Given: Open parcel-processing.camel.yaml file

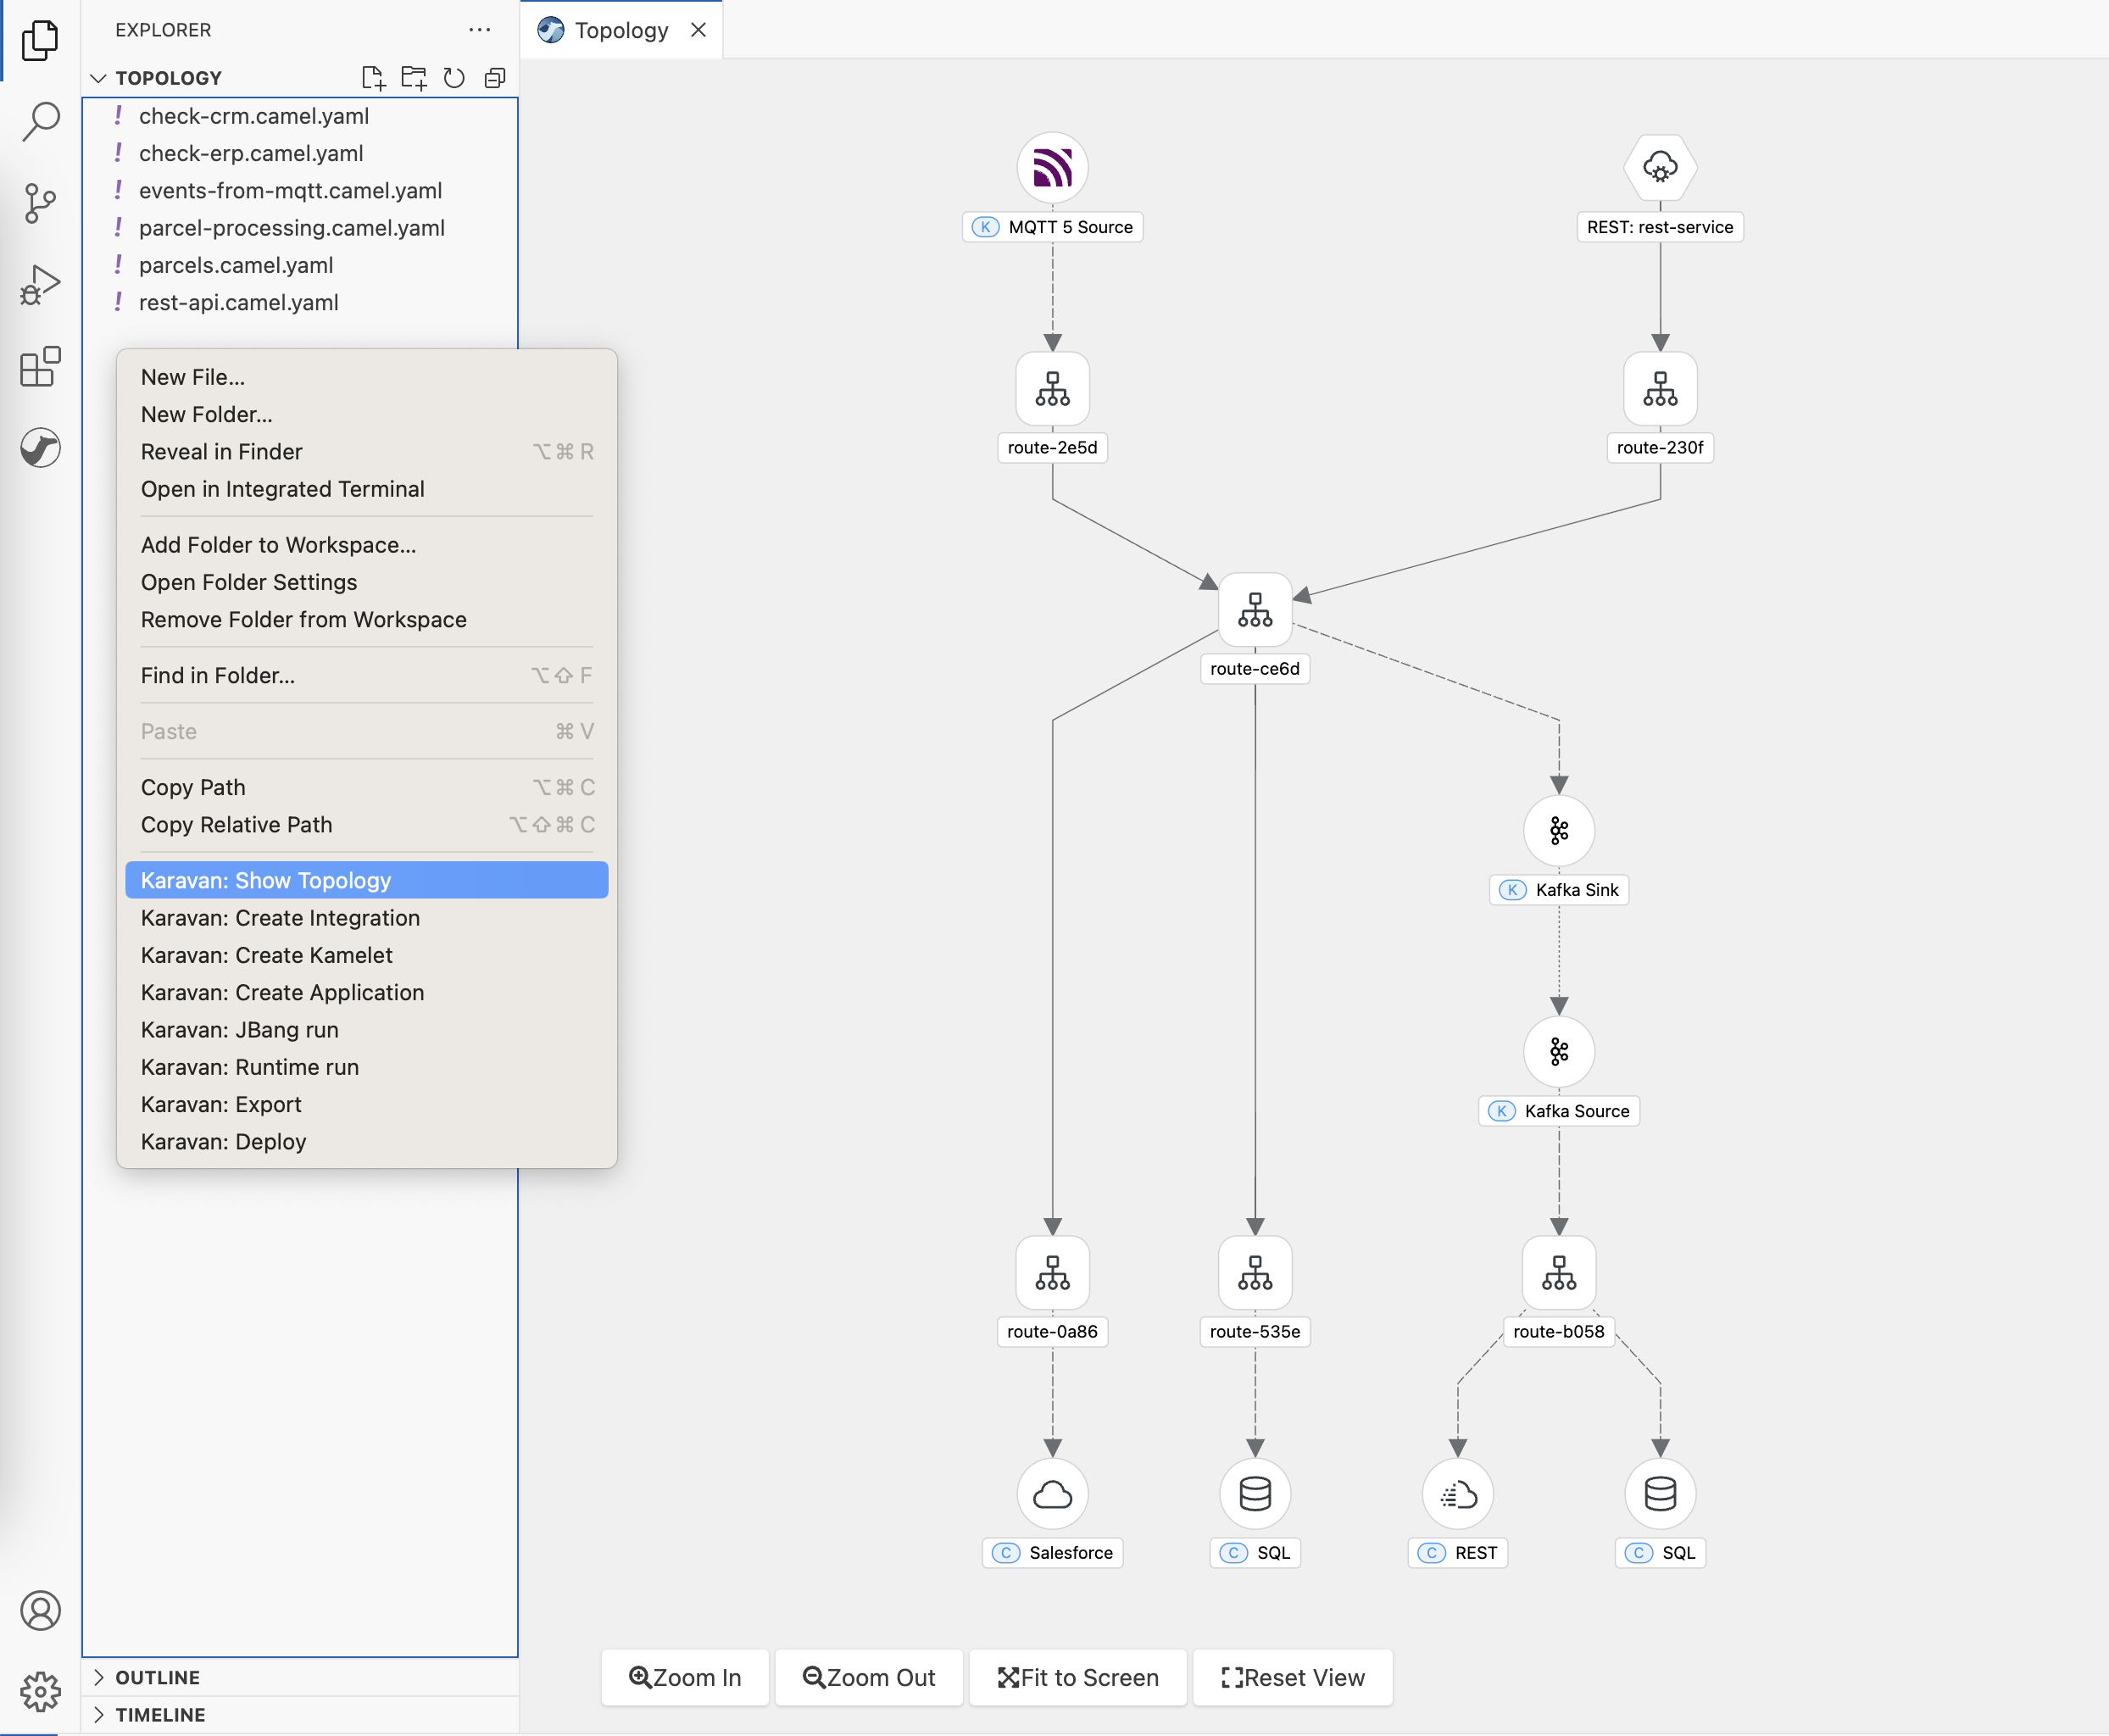Looking at the screenshot, I should tap(291, 228).
